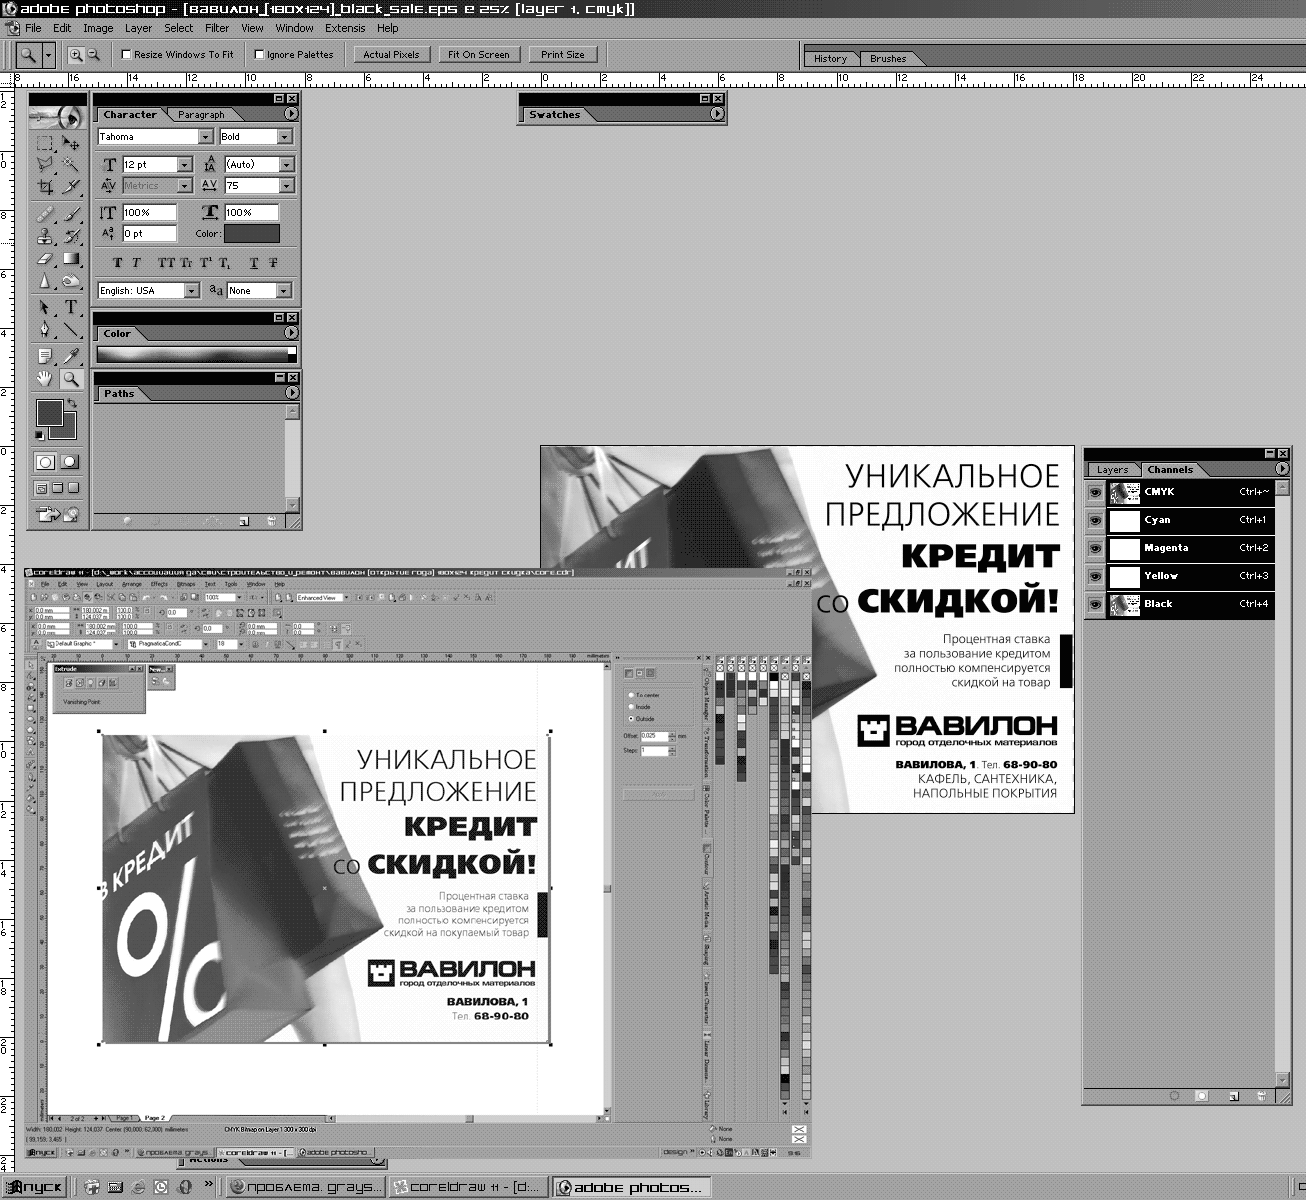Screen dimensions: 1306x1200
Task: Reset default foreground and background colors
Action: pos(40,435)
